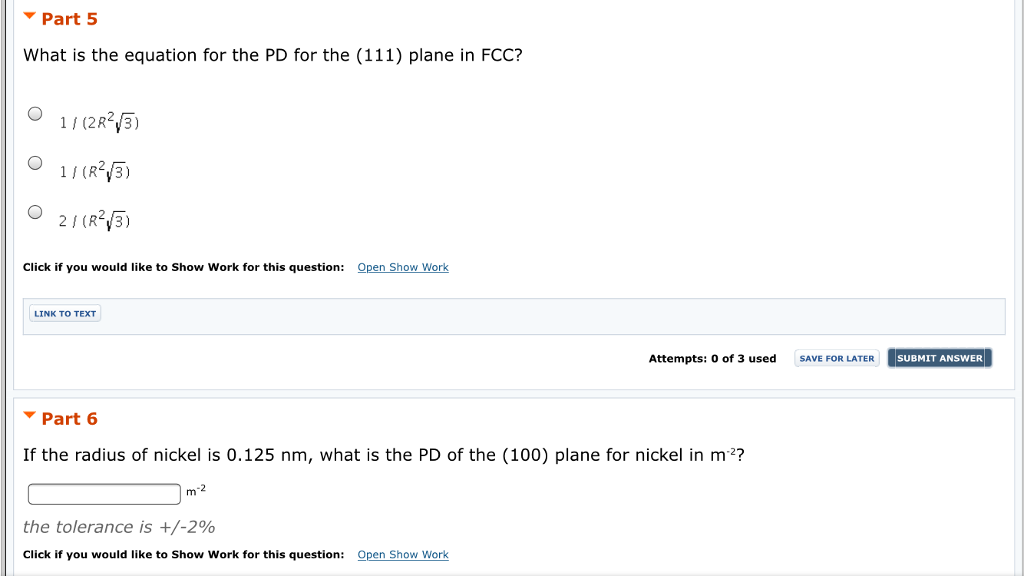Click Part 6 "Click if you would like" text
The width and height of the screenshot is (1024, 576).
[183, 554]
